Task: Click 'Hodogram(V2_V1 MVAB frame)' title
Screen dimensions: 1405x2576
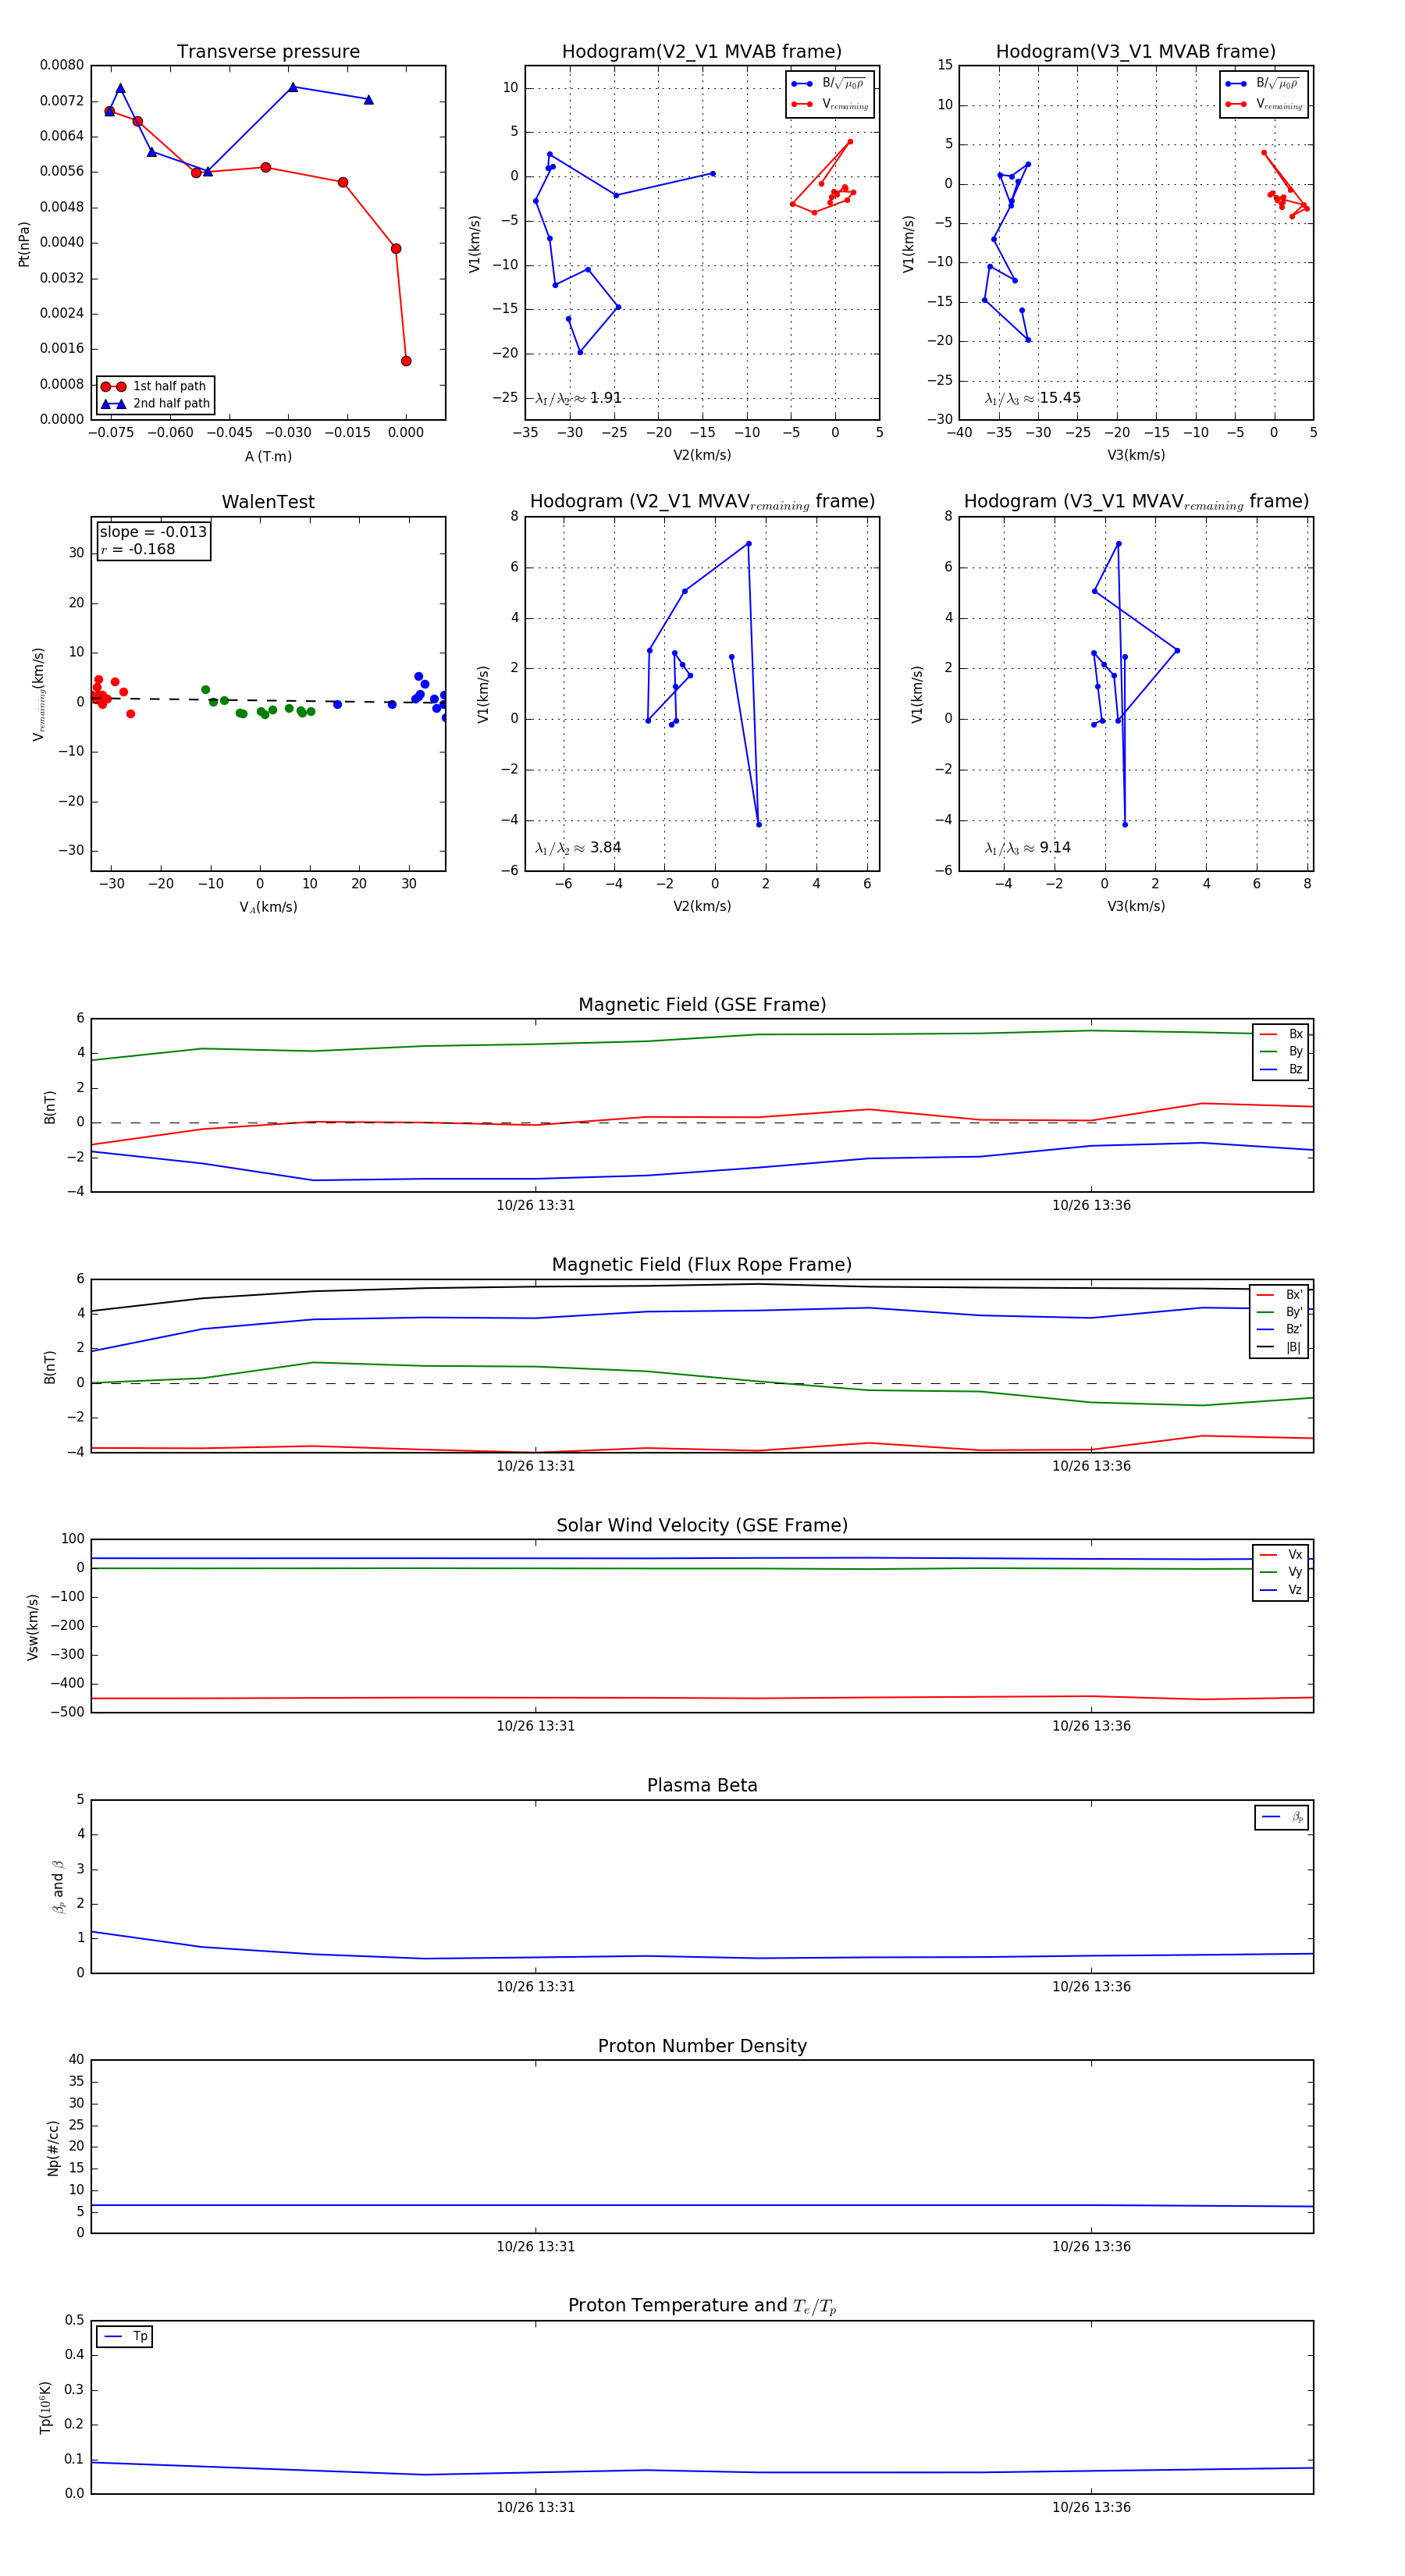Action: (x=702, y=52)
